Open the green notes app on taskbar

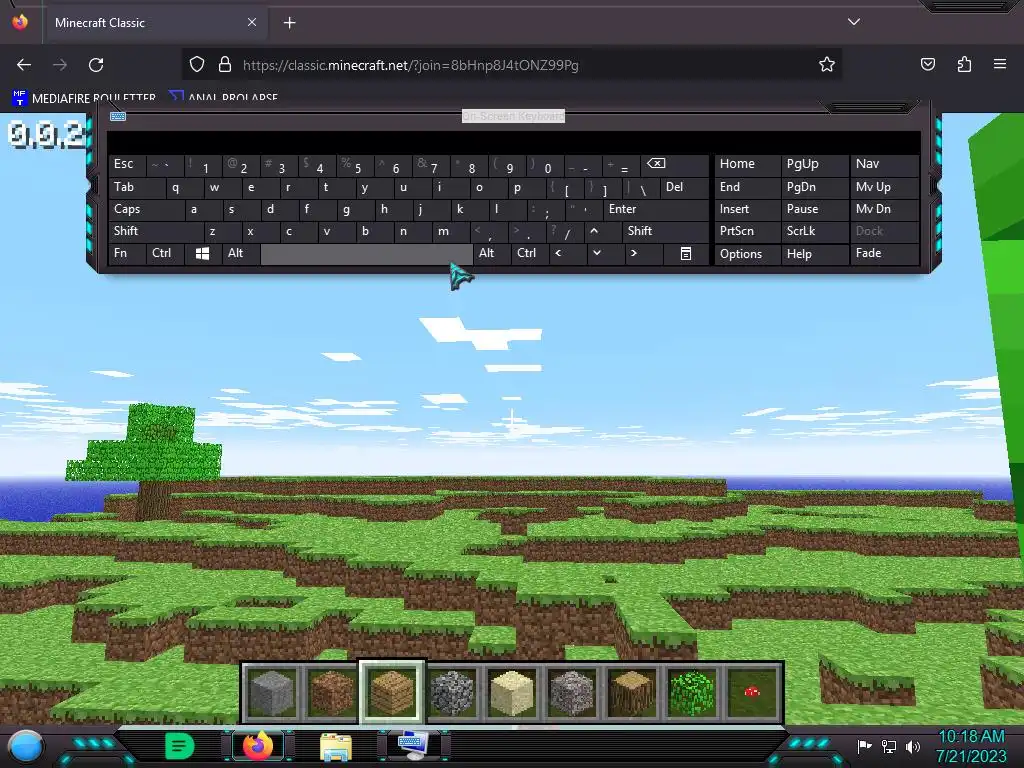[x=180, y=746]
